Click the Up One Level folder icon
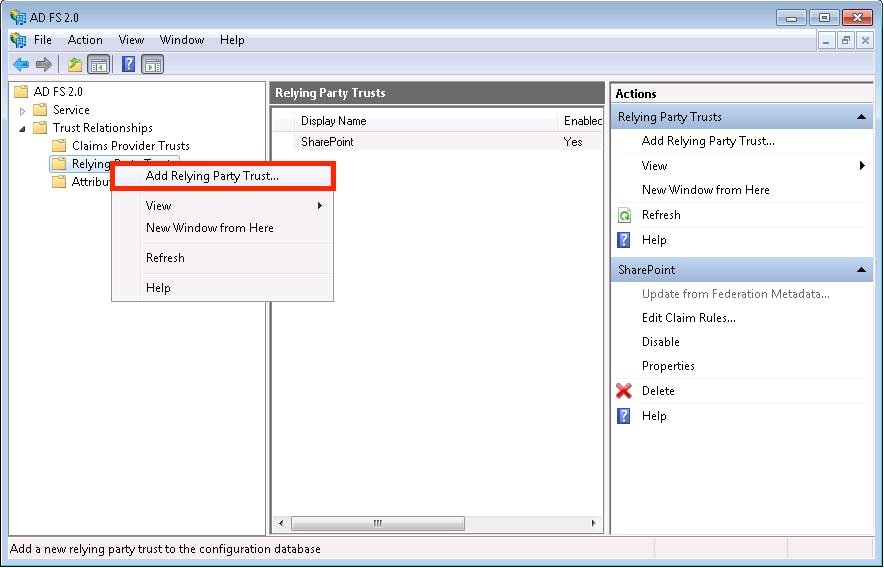The width and height of the screenshot is (884, 568). [x=75, y=65]
